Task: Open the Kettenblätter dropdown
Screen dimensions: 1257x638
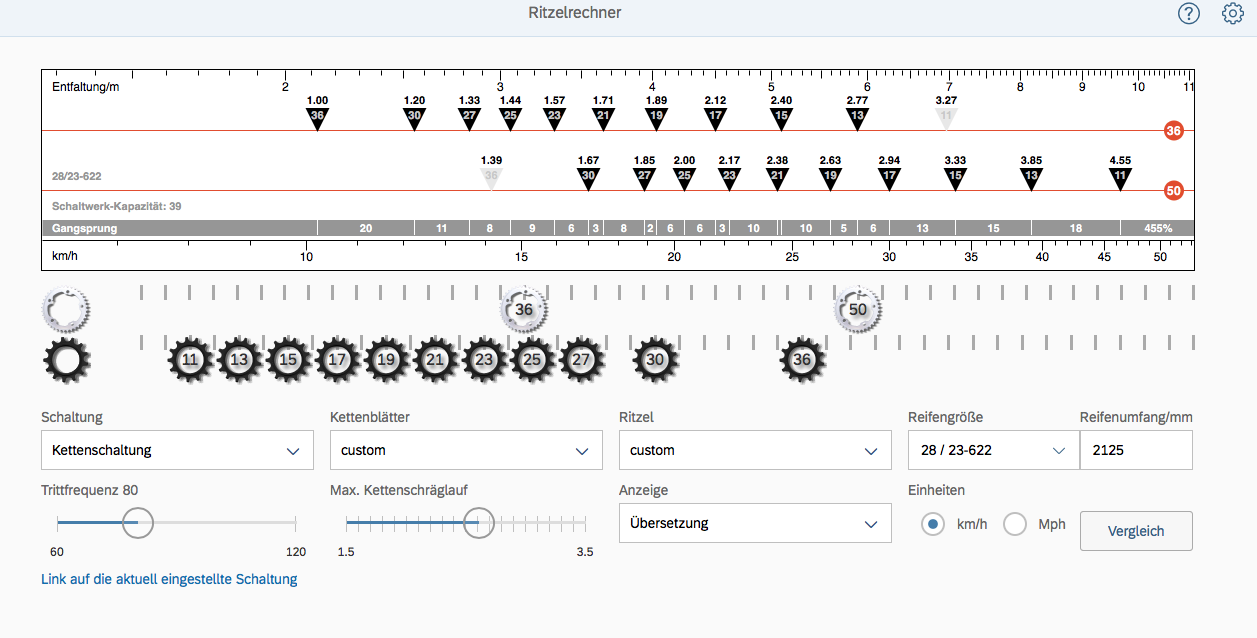Action: pyautogui.click(x=466, y=450)
